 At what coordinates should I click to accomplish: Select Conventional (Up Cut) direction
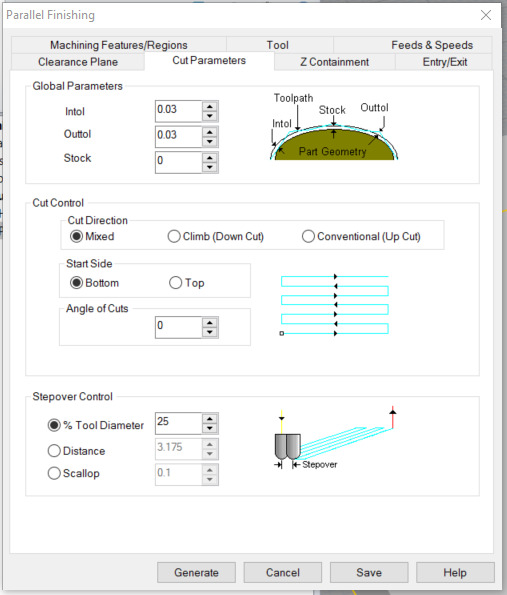361,236
